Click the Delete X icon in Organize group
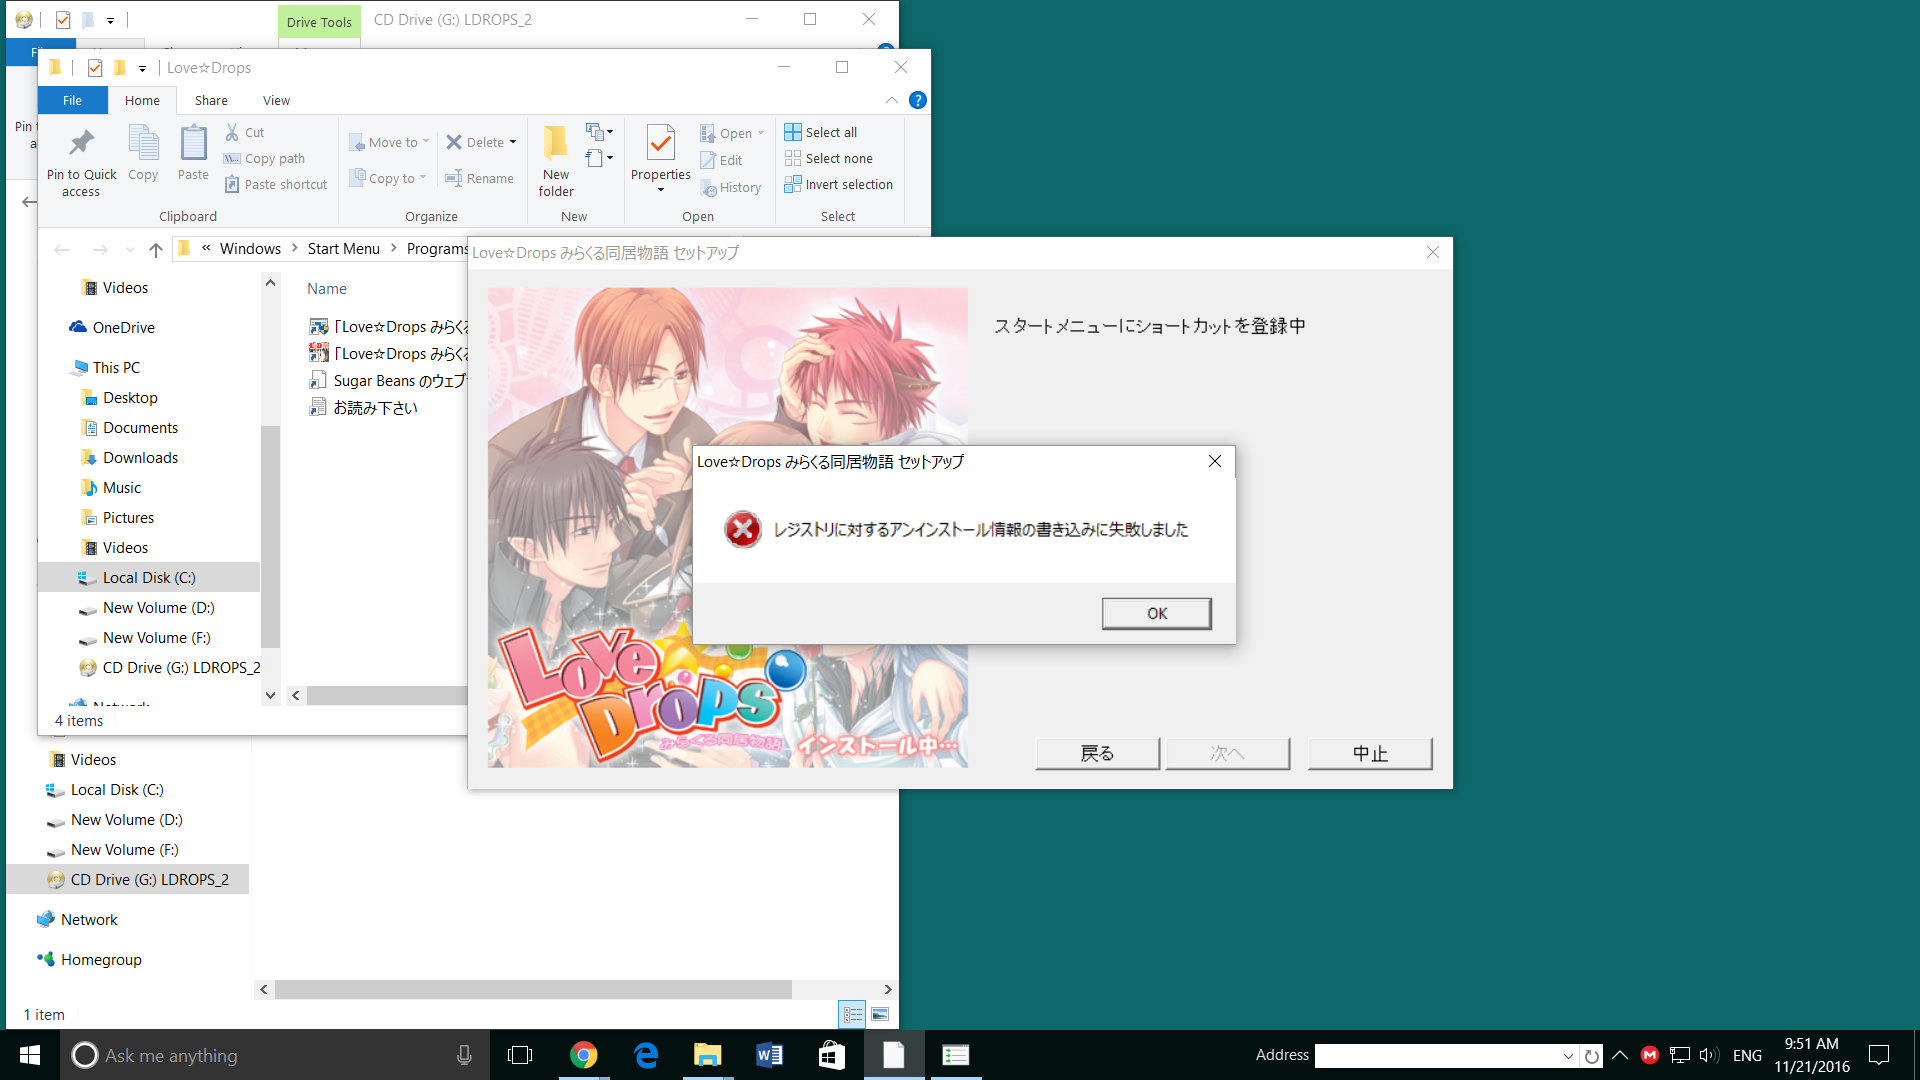 pos(454,142)
